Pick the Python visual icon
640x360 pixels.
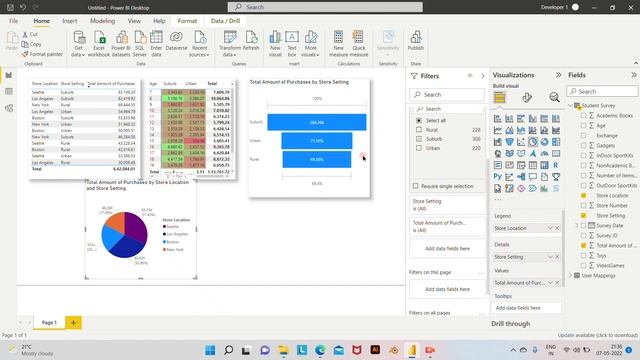(498, 177)
